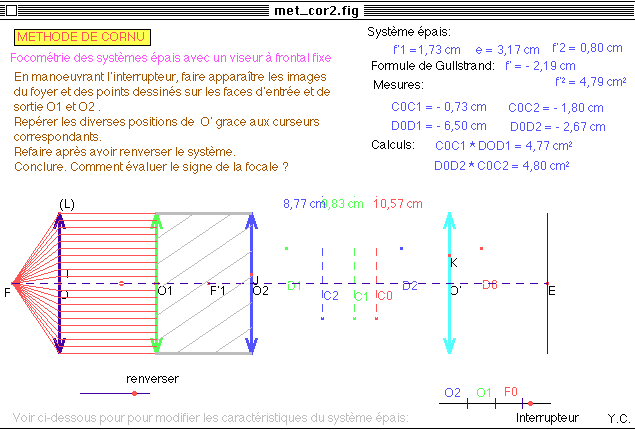
Task: Click the blue exit face arrow at O2
Action: (x=250, y=320)
